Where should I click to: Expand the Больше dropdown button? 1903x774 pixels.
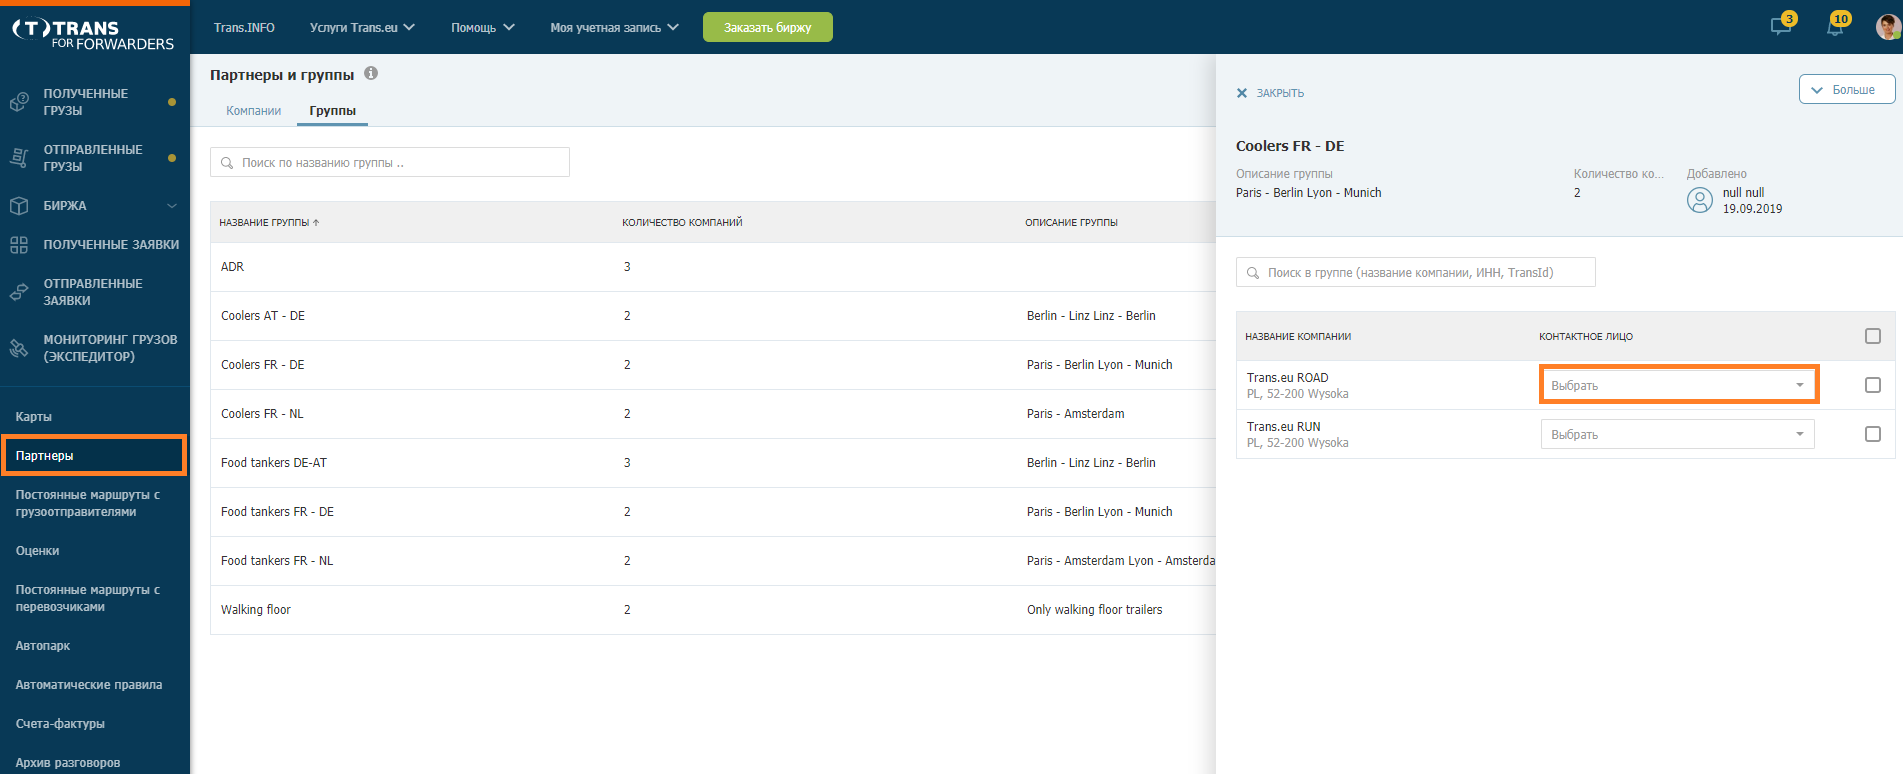[1847, 89]
